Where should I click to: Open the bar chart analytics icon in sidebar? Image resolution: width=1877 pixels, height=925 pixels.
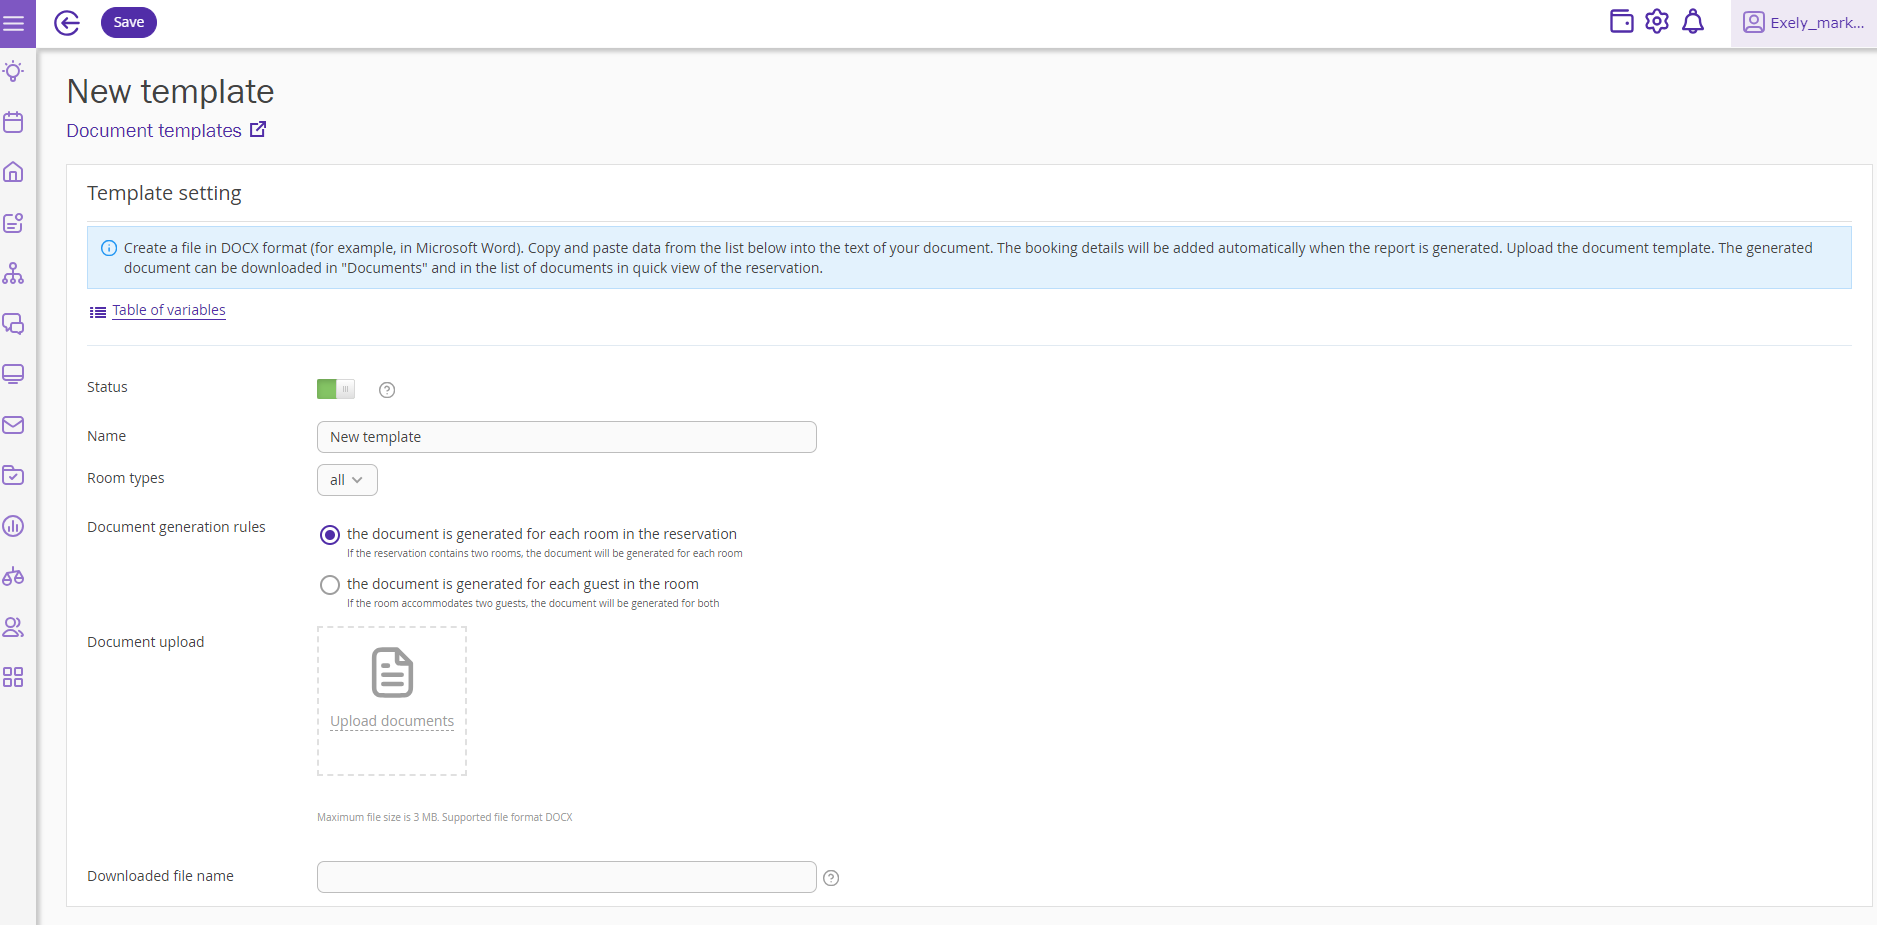point(13,526)
